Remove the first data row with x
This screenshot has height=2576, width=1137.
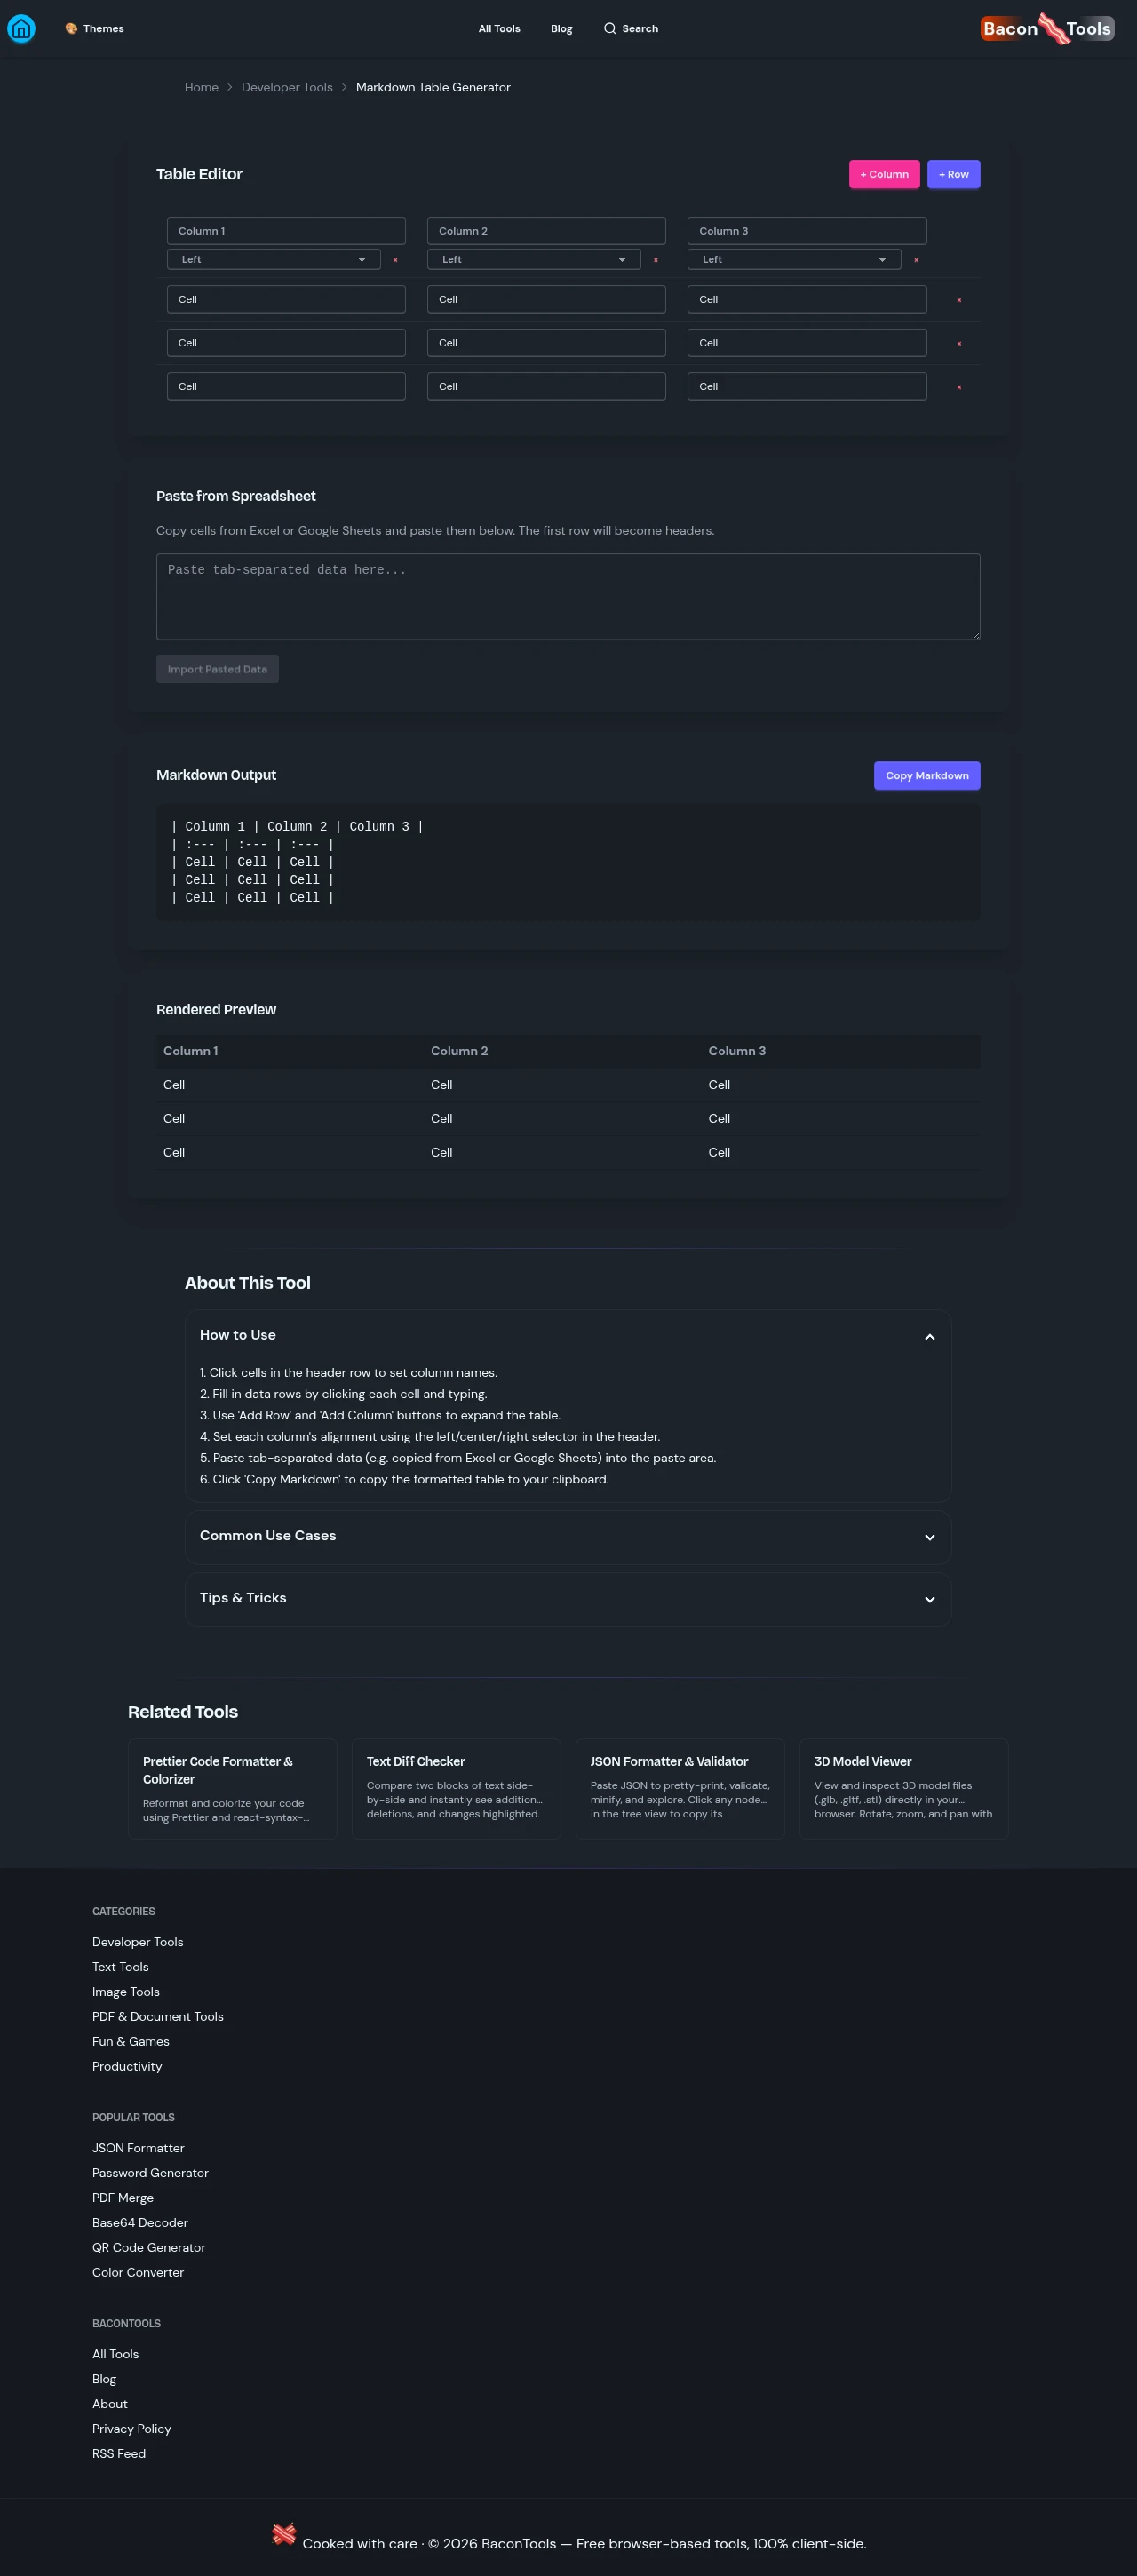coord(959,300)
